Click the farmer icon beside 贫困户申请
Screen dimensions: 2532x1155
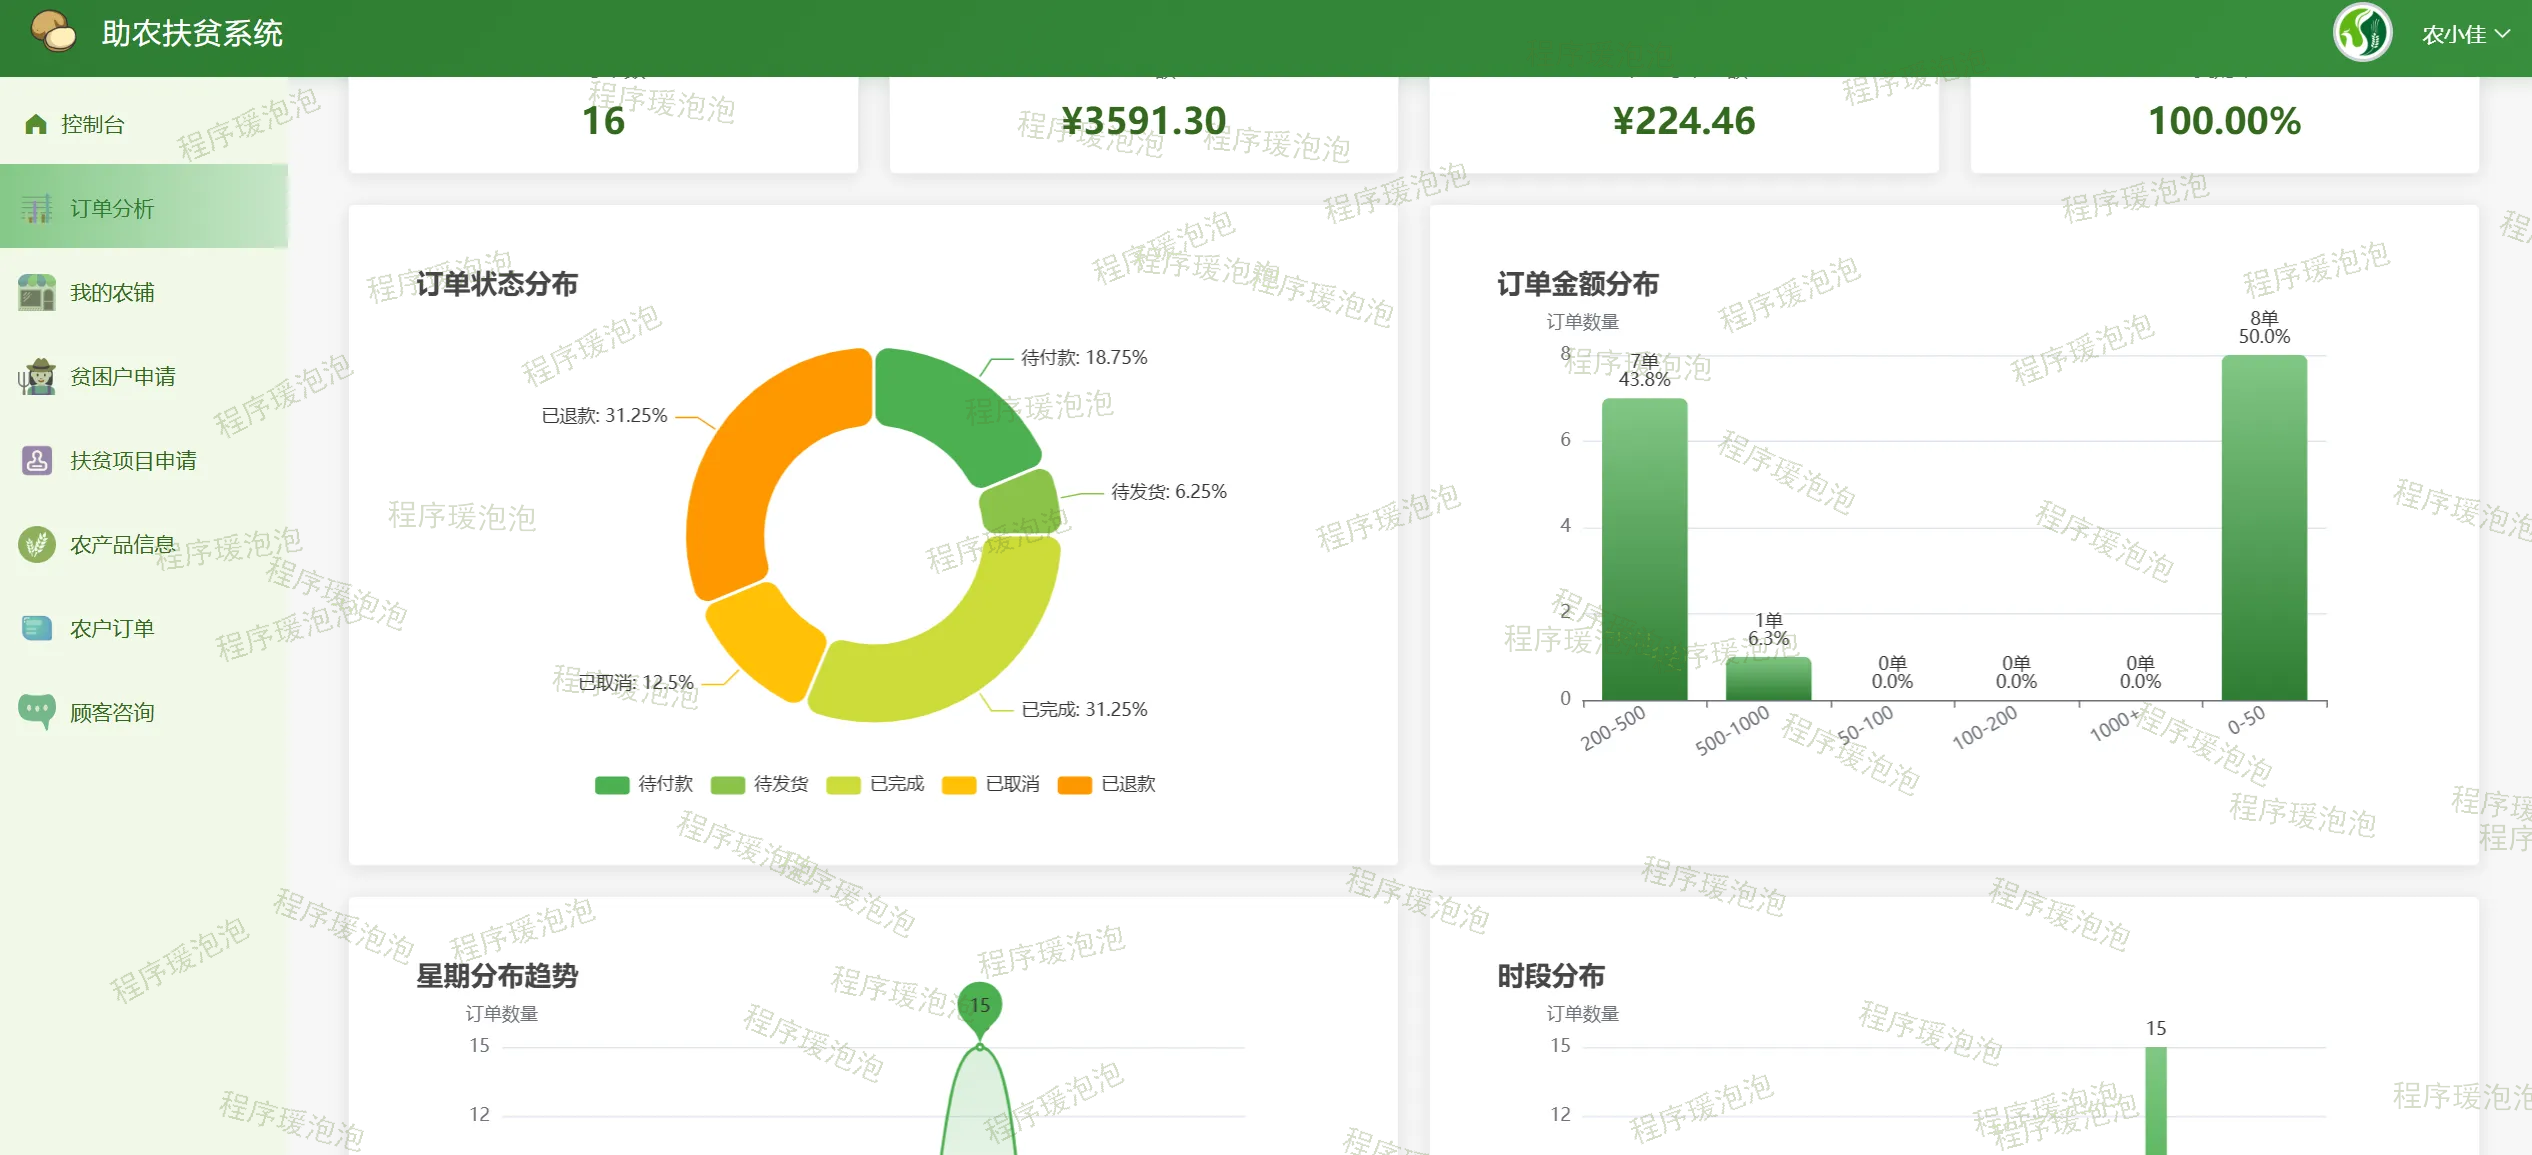click(37, 377)
